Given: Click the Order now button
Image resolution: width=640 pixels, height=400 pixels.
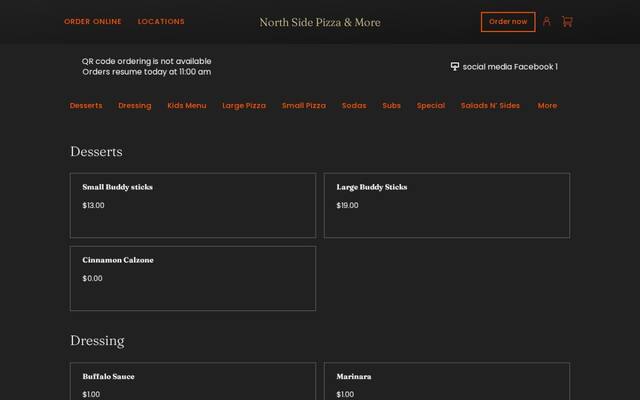Looking at the screenshot, I should click(508, 22).
